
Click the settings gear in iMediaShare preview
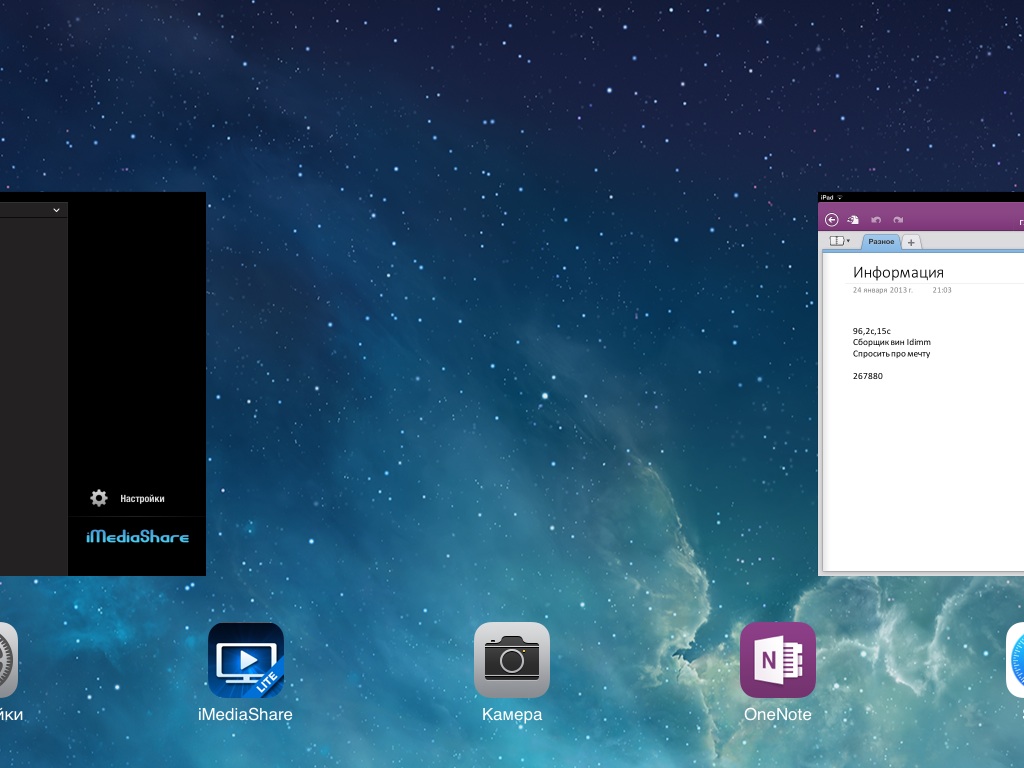(99, 498)
